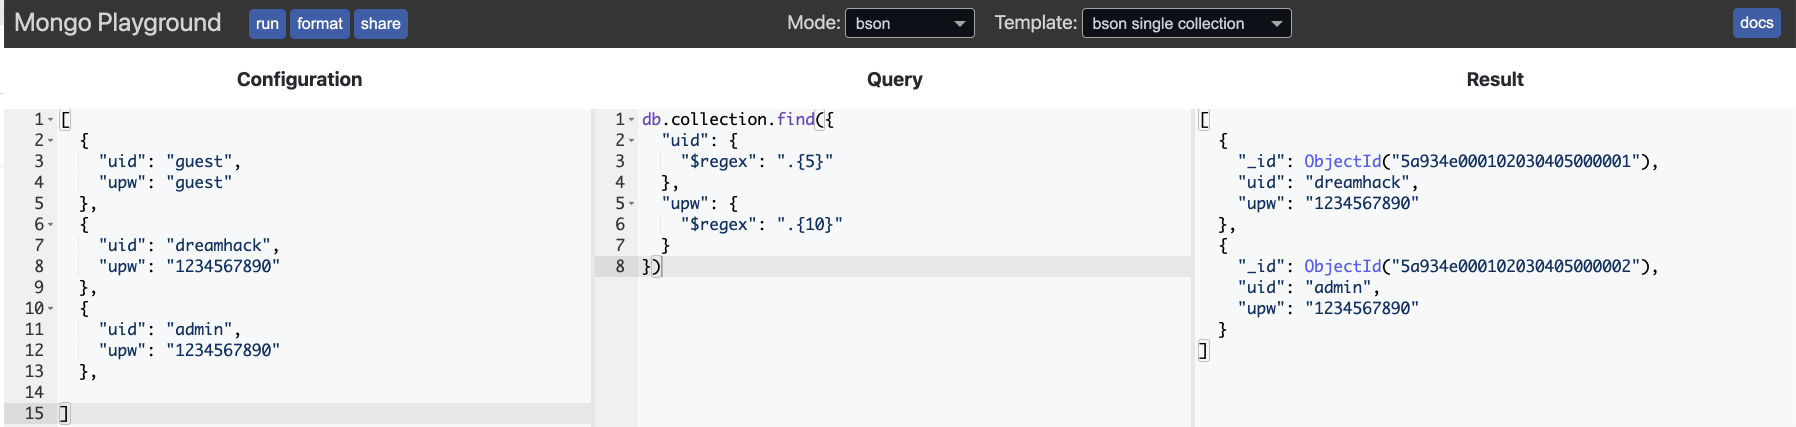Click the share button
Image resolution: width=1796 pixels, height=427 pixels.
pos(381,24)
